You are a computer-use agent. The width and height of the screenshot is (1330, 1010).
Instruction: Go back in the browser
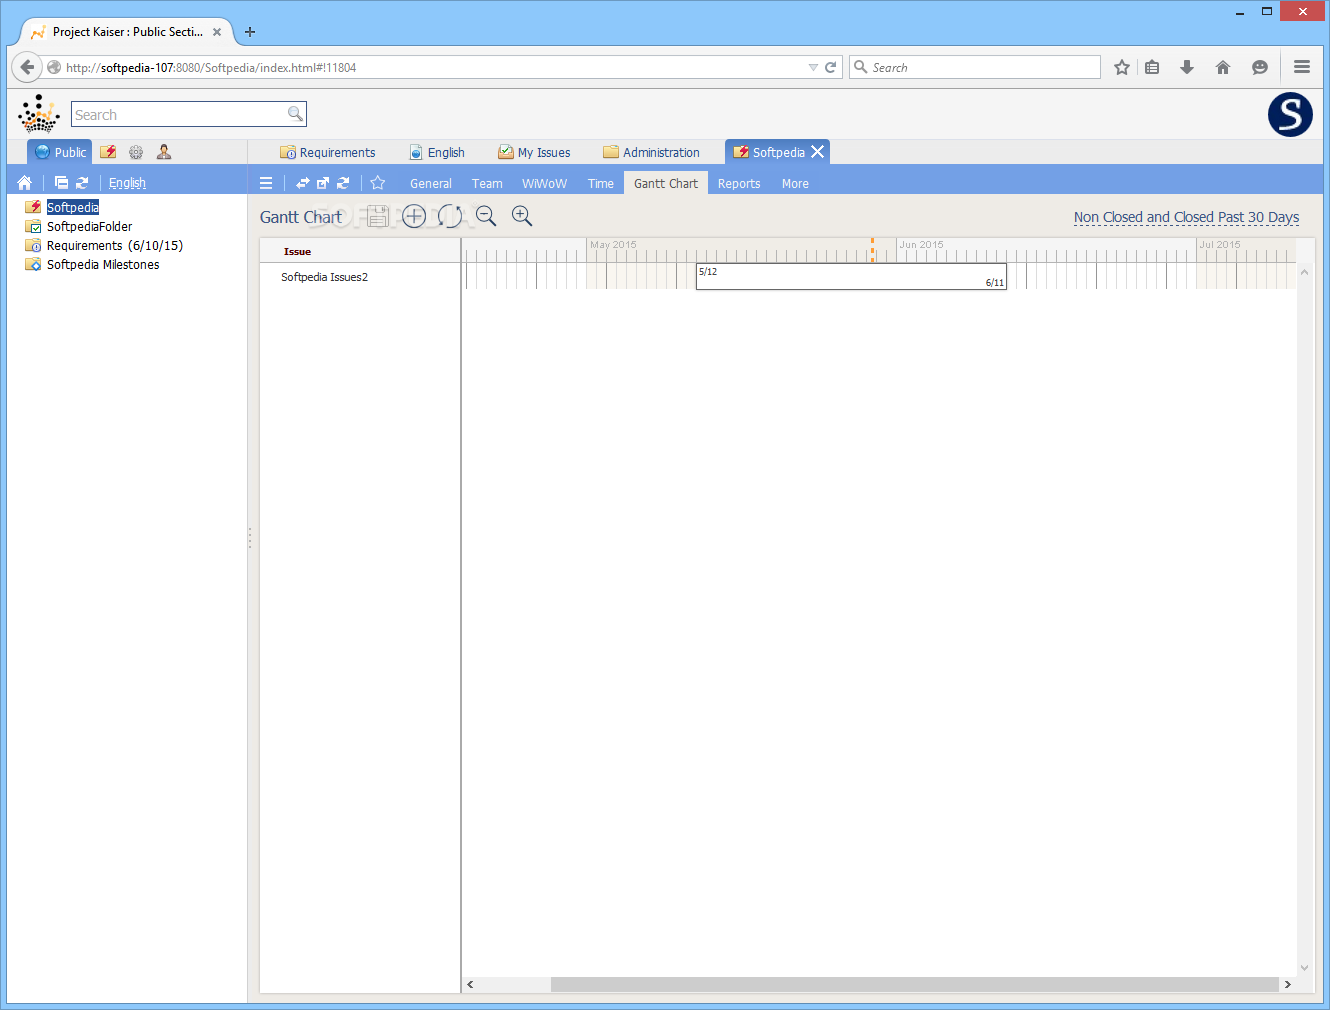27,67
